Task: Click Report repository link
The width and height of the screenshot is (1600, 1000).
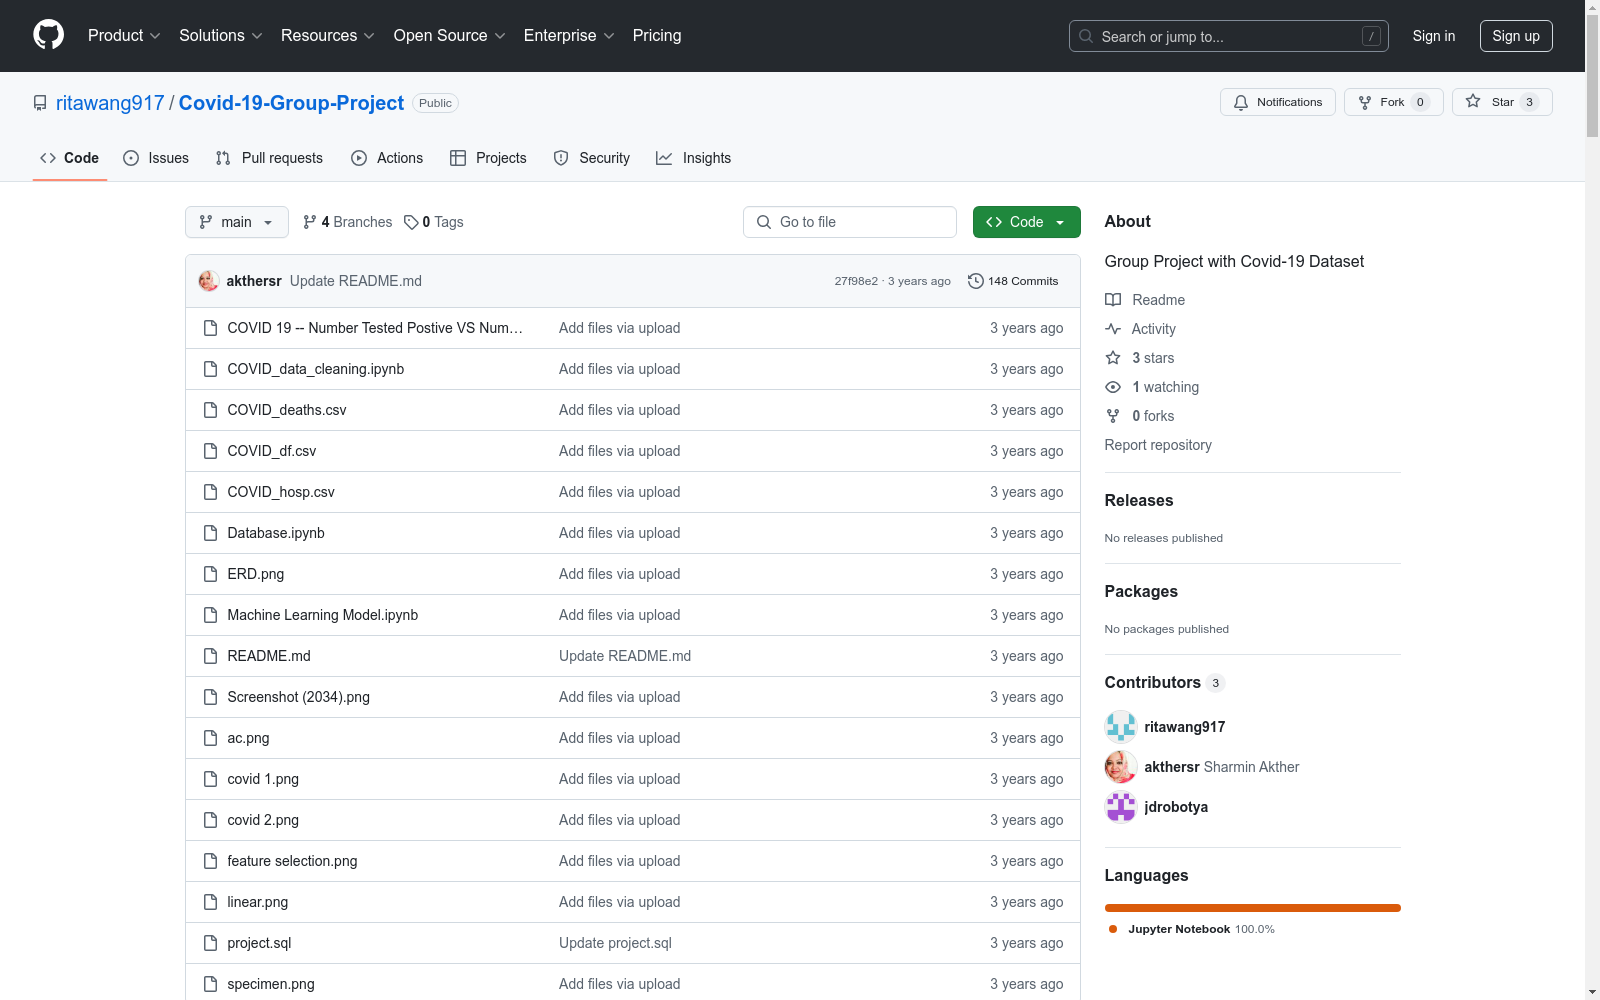Action: pyautogui.click(x=1158, y=445)
